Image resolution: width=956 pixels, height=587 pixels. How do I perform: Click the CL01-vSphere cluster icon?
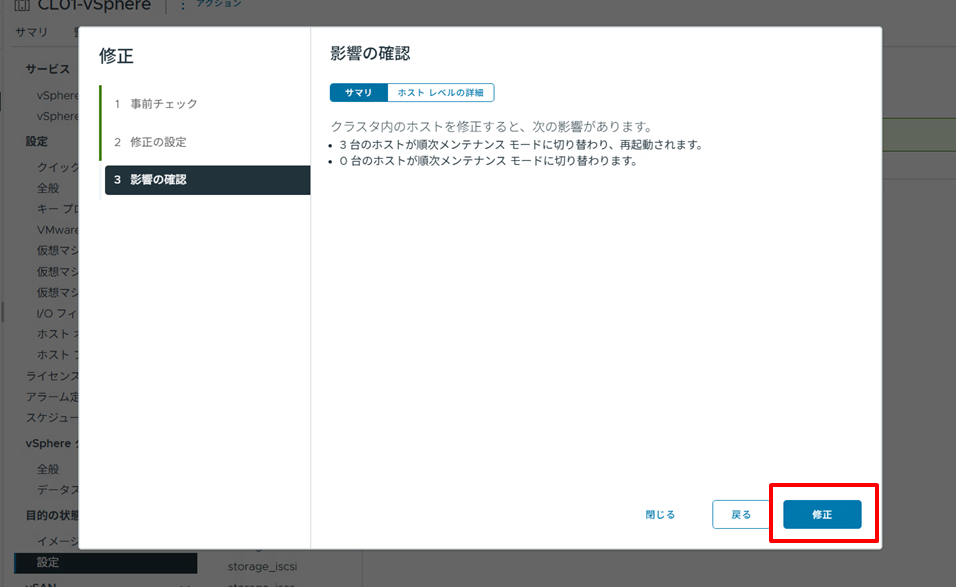(x=24, y=4)
